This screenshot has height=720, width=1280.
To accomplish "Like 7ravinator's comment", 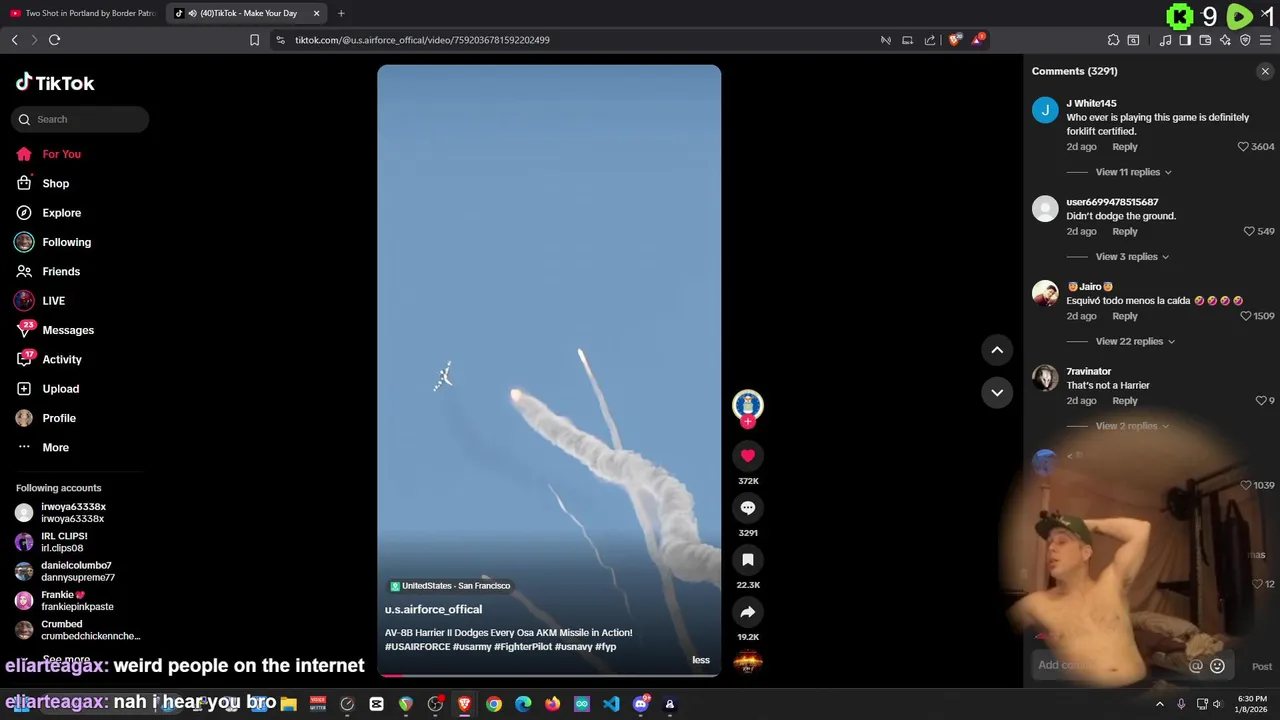I will tap(1261, 401).
